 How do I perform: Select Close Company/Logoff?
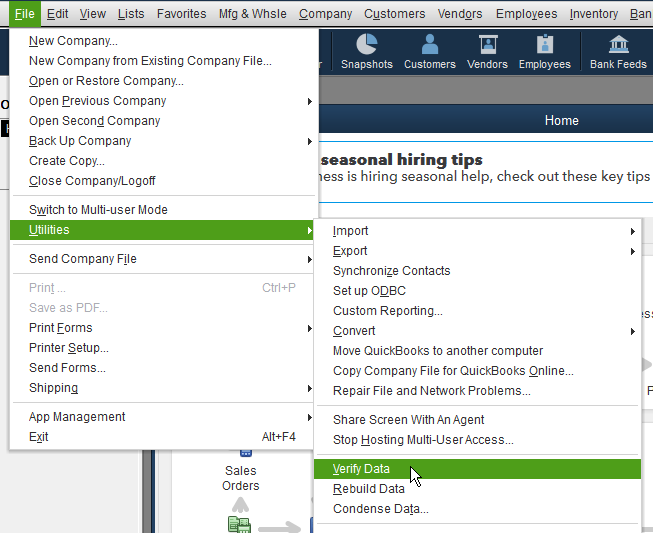click(164, 181)
